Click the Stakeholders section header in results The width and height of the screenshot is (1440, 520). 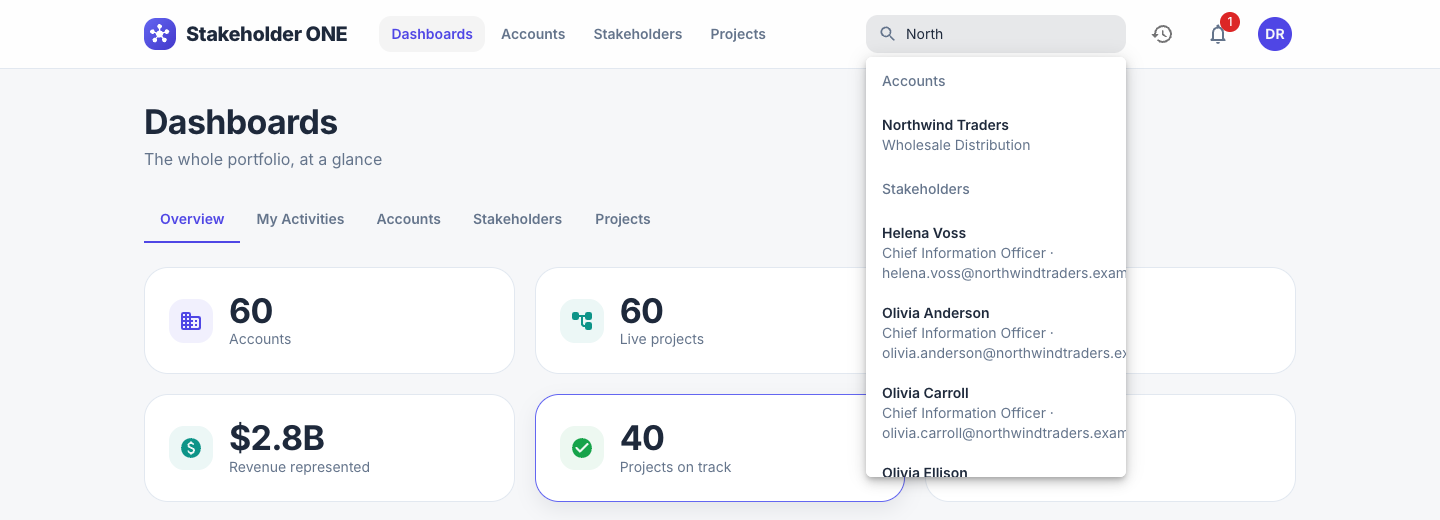(926, 189)
